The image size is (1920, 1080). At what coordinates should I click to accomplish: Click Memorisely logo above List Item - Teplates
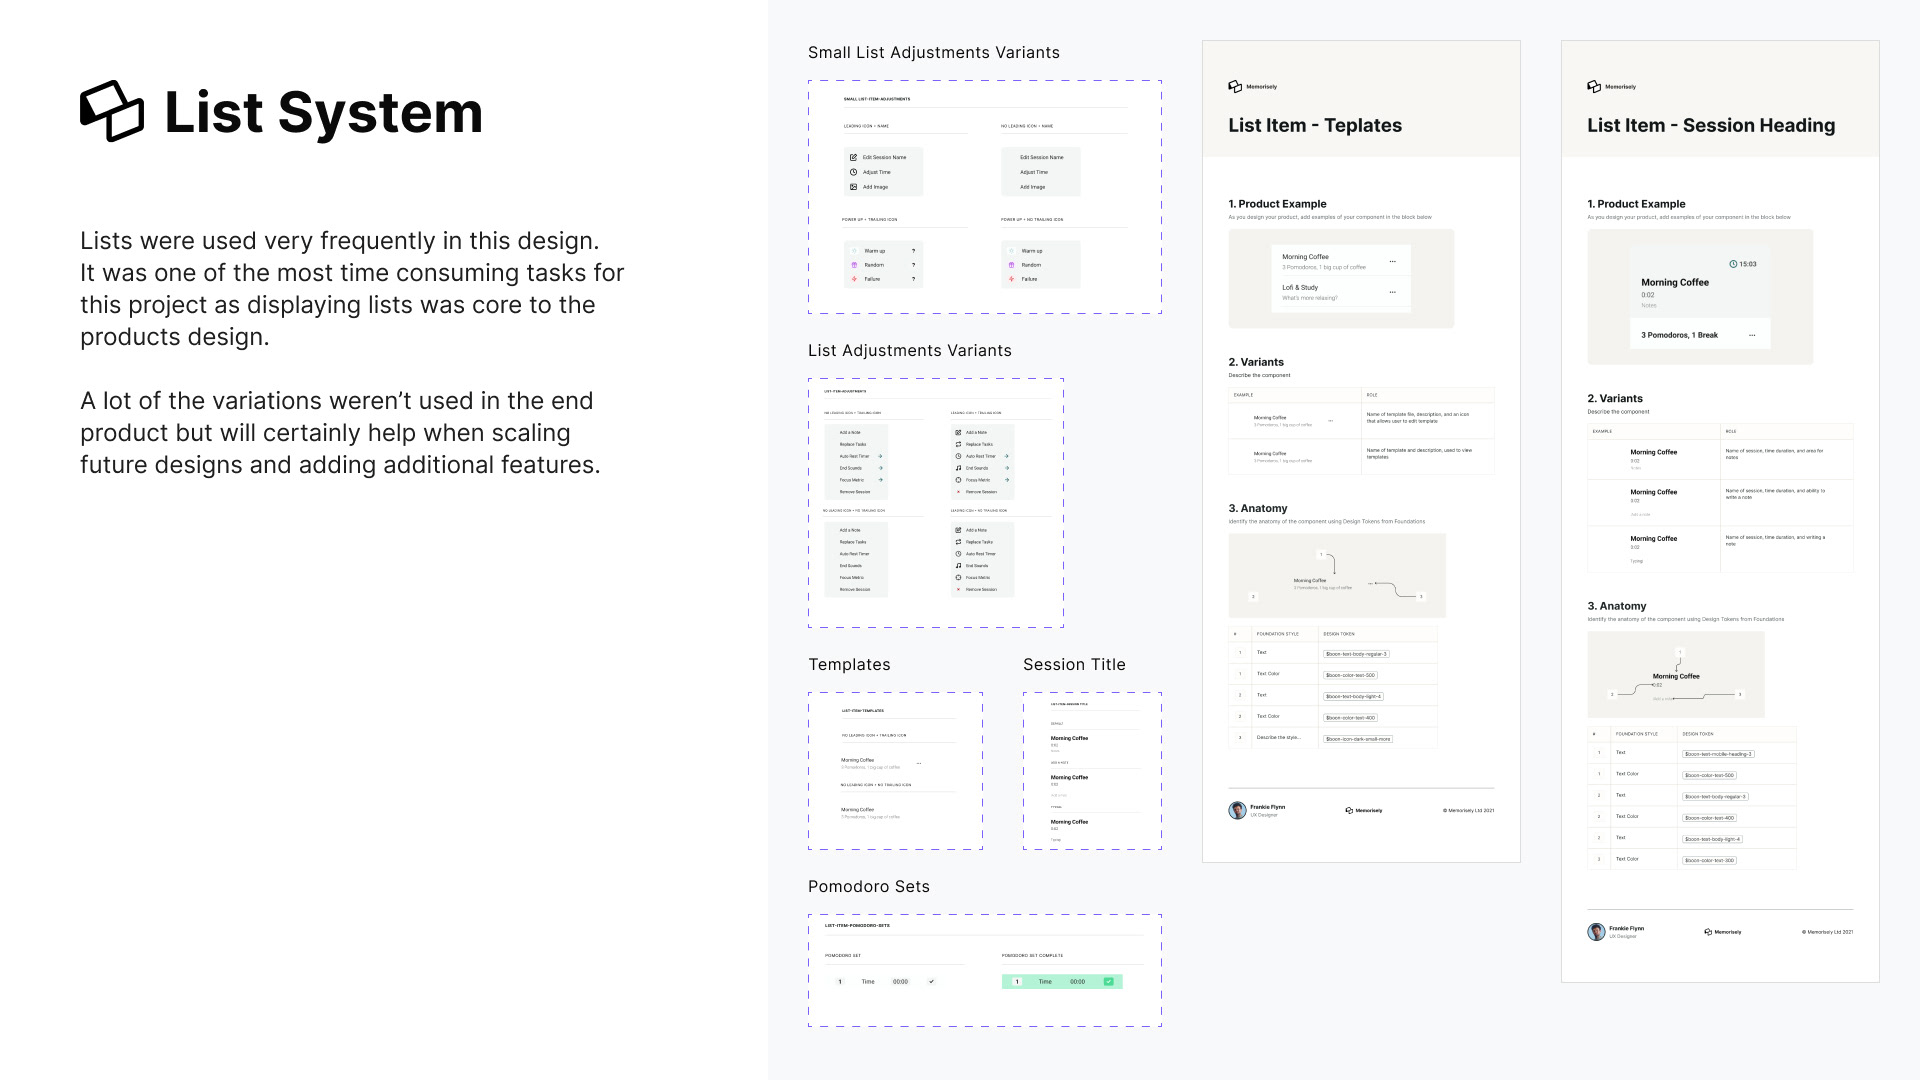click(1235, 87)
